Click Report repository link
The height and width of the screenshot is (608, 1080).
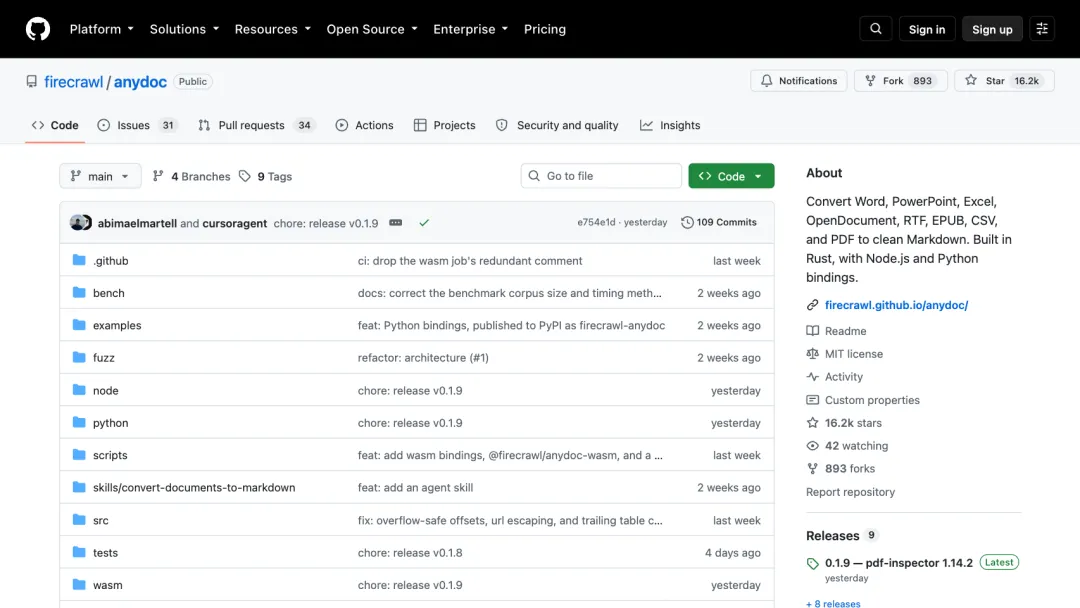tap(850, 492)
